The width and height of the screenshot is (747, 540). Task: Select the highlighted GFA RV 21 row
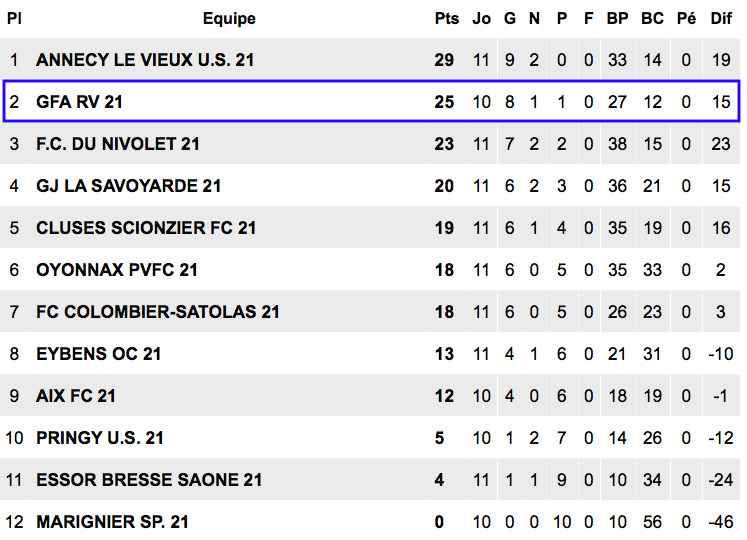click(x=372, y=102)
